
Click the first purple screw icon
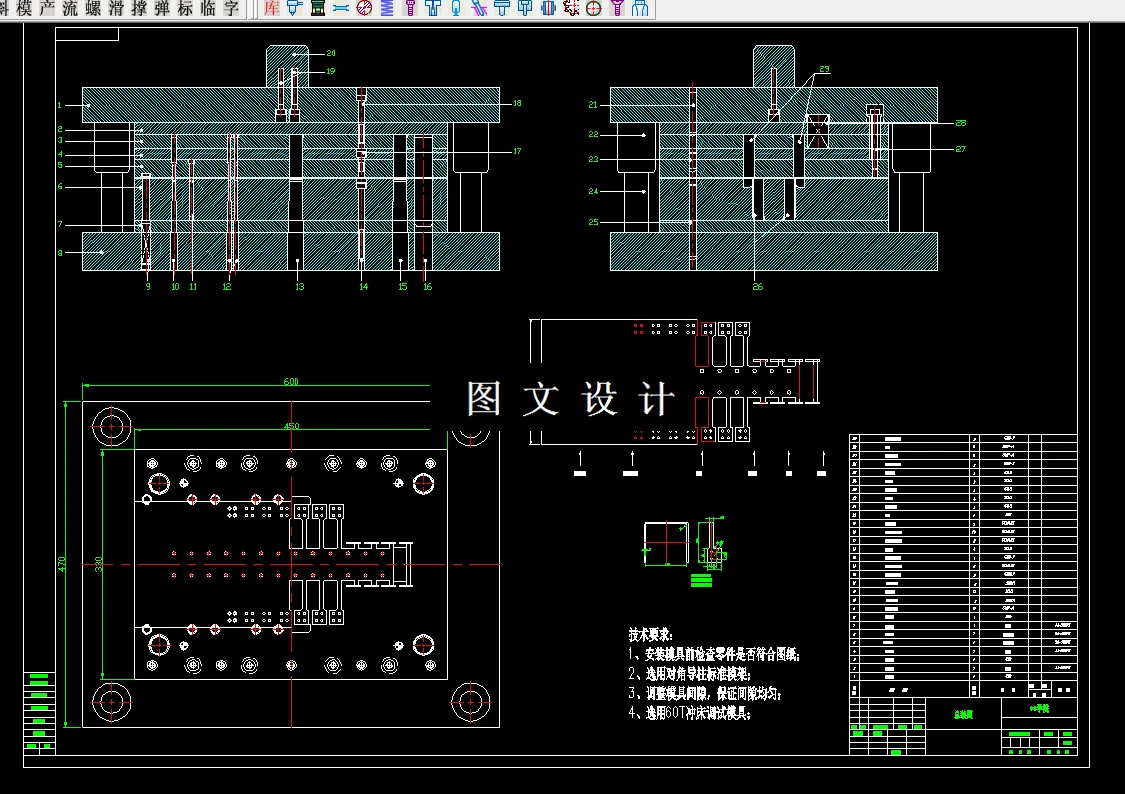coord(410,9)
